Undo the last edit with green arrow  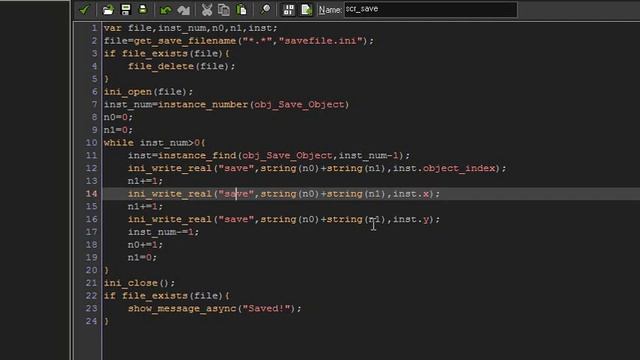coord(166,9)
